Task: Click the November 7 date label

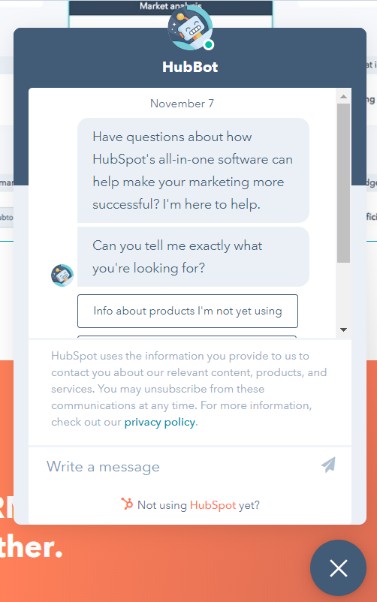Action: point(182,104)
